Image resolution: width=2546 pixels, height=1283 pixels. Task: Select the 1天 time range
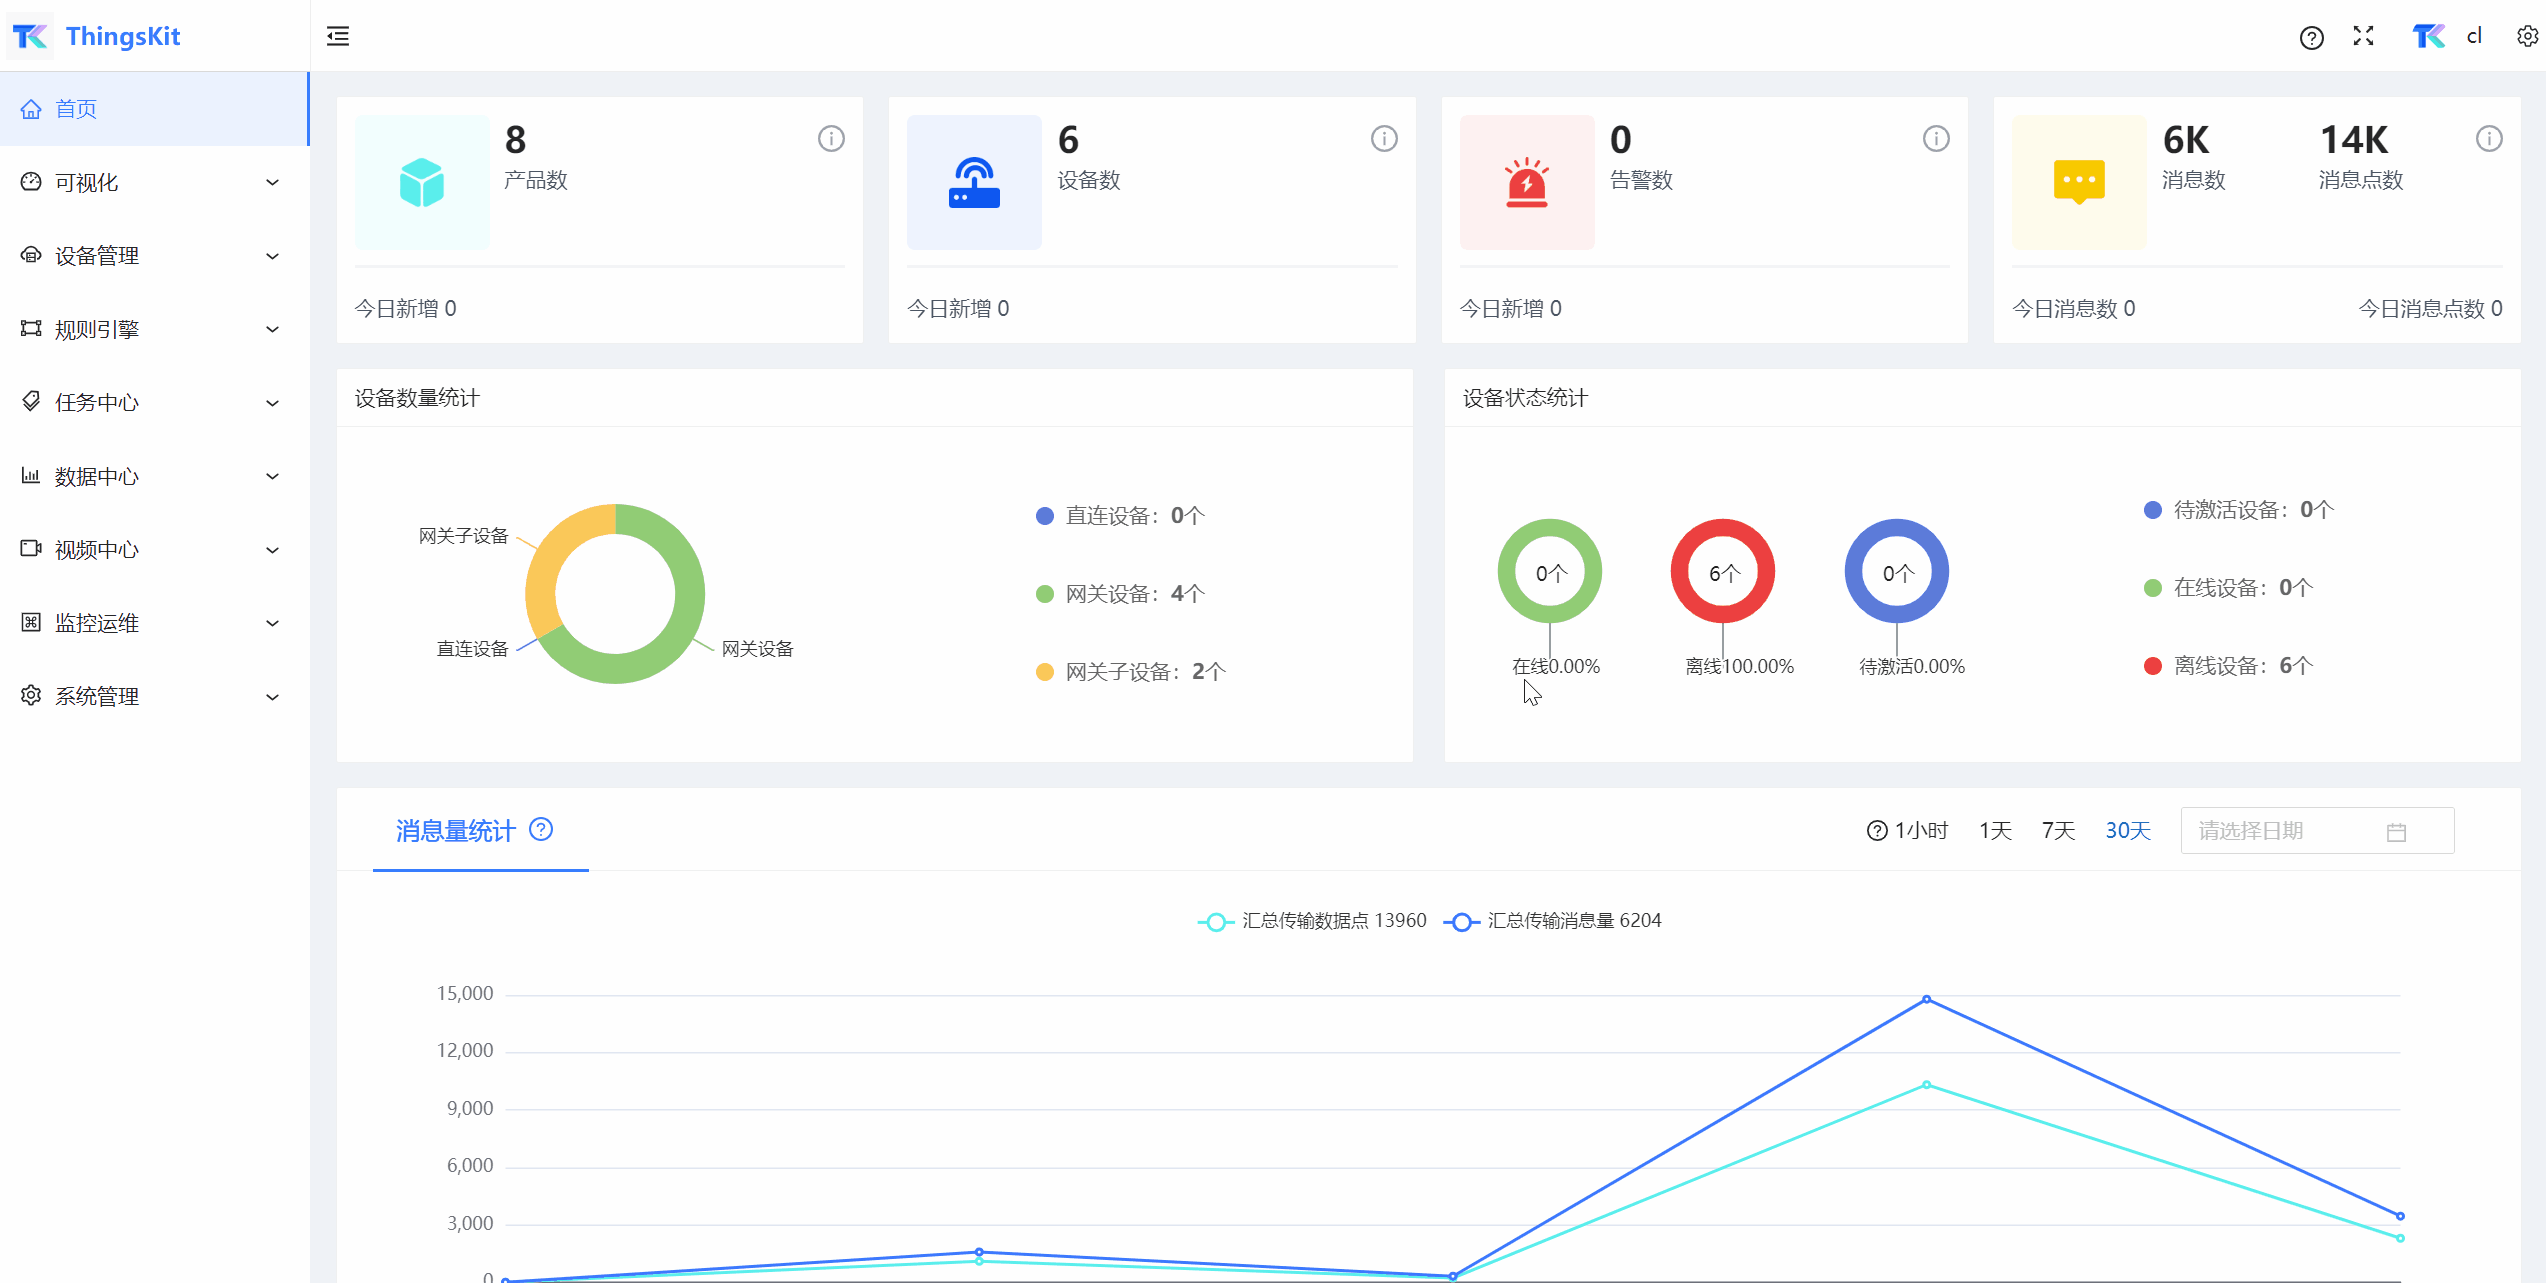1995,831
